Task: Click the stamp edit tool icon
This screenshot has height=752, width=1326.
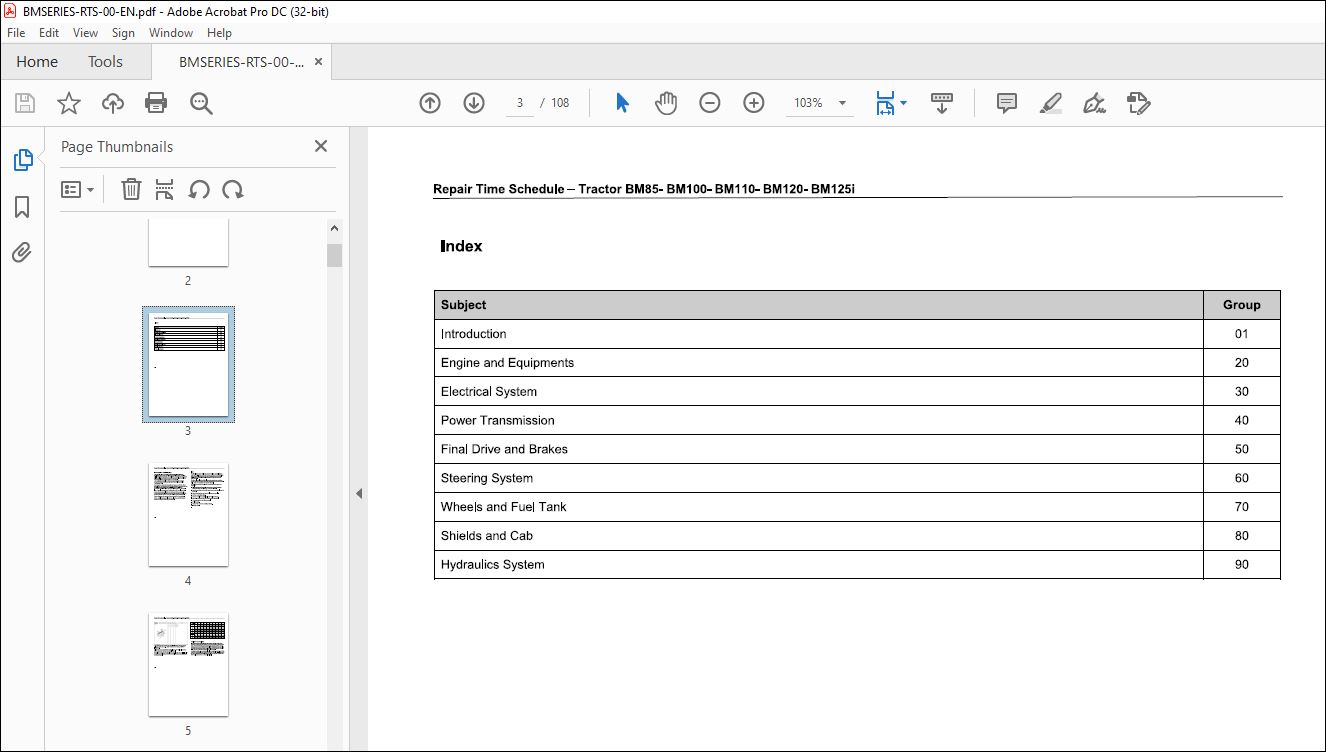Action: pyautogui.click(x=1138, y=103)
